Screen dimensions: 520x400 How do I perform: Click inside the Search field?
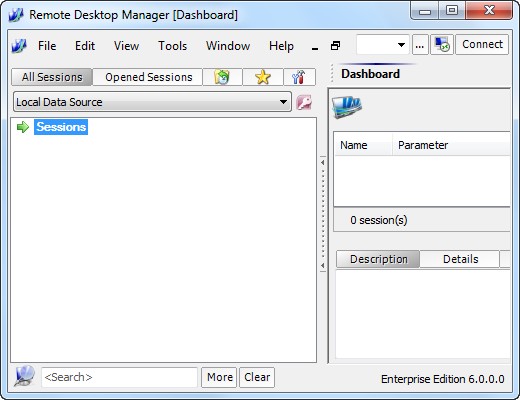[119, 377]
